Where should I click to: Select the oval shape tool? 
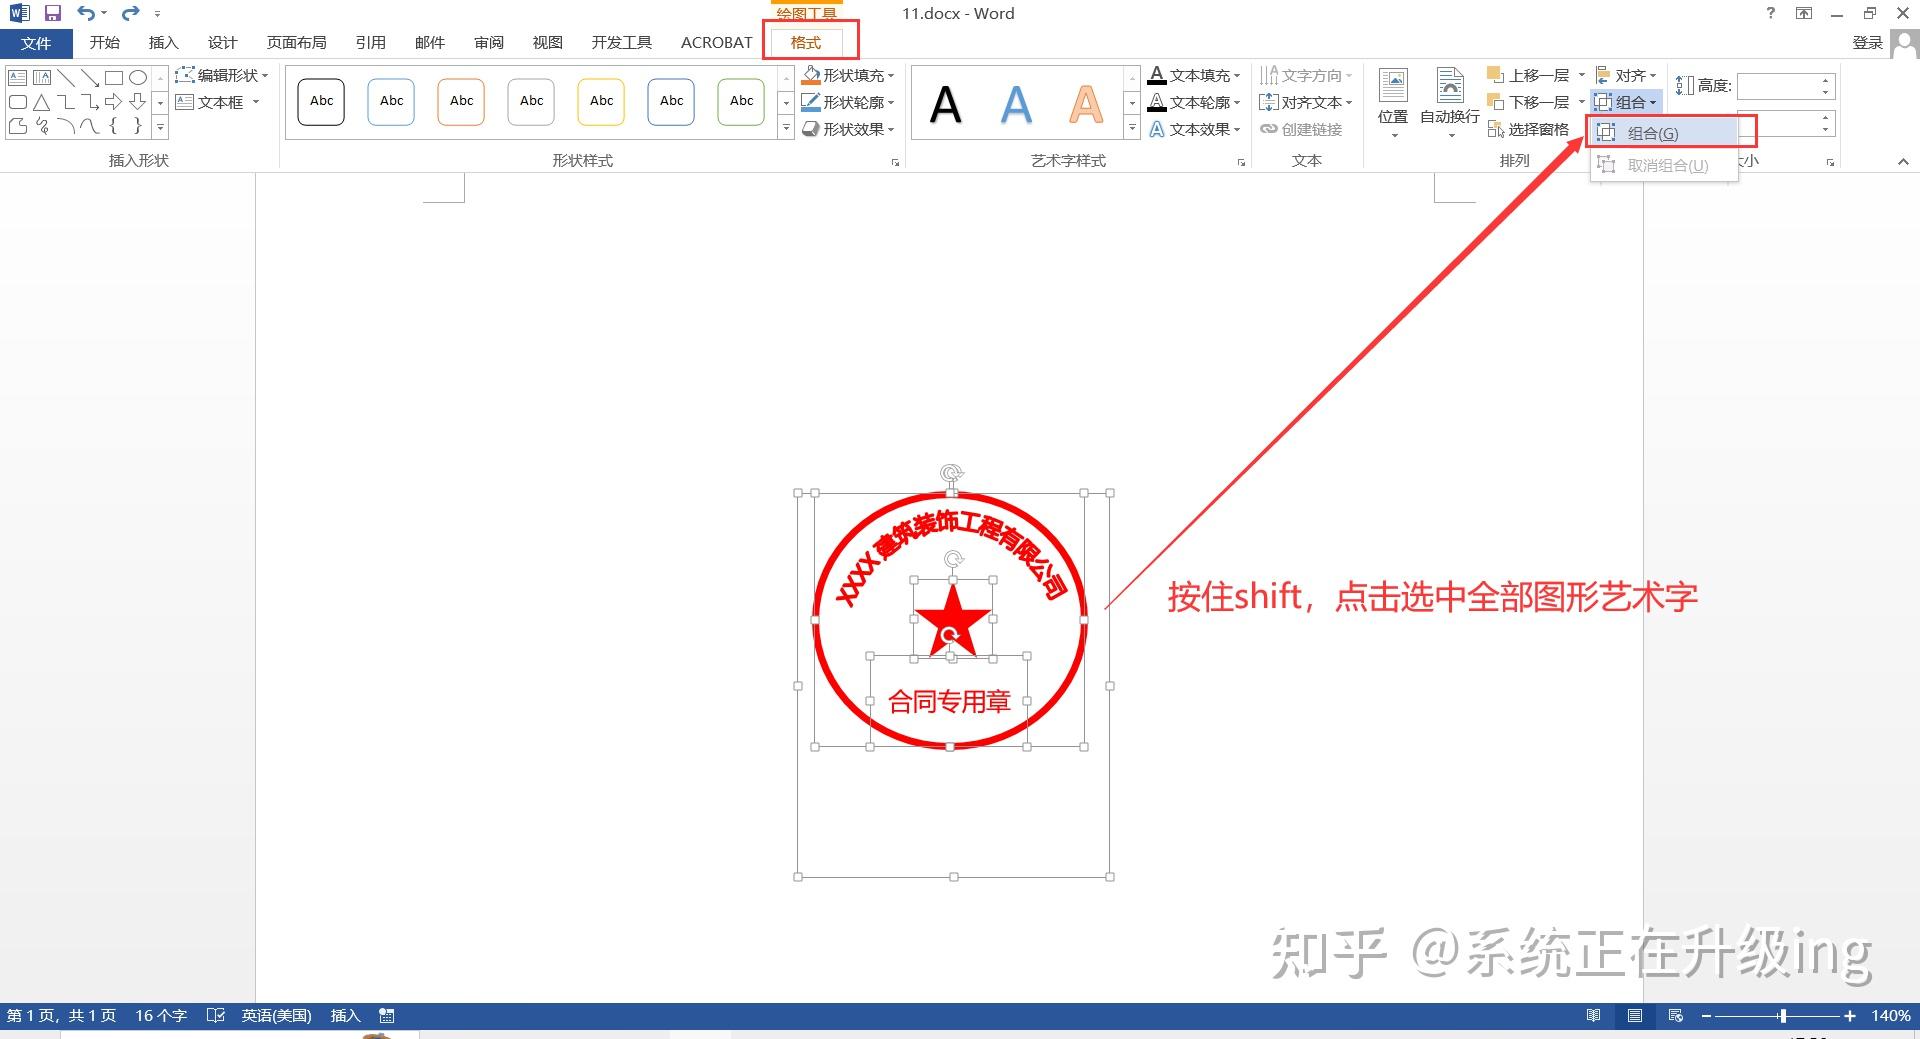(x=138, y=77)
